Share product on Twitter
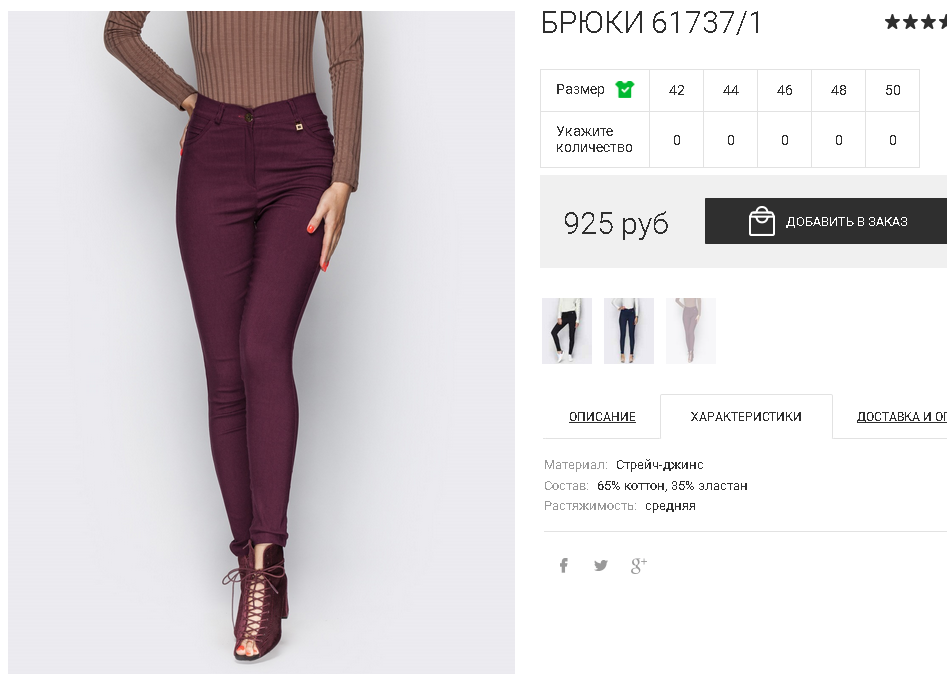The width and height of the screenshot is (947, 674). click(x=600, y=565)
